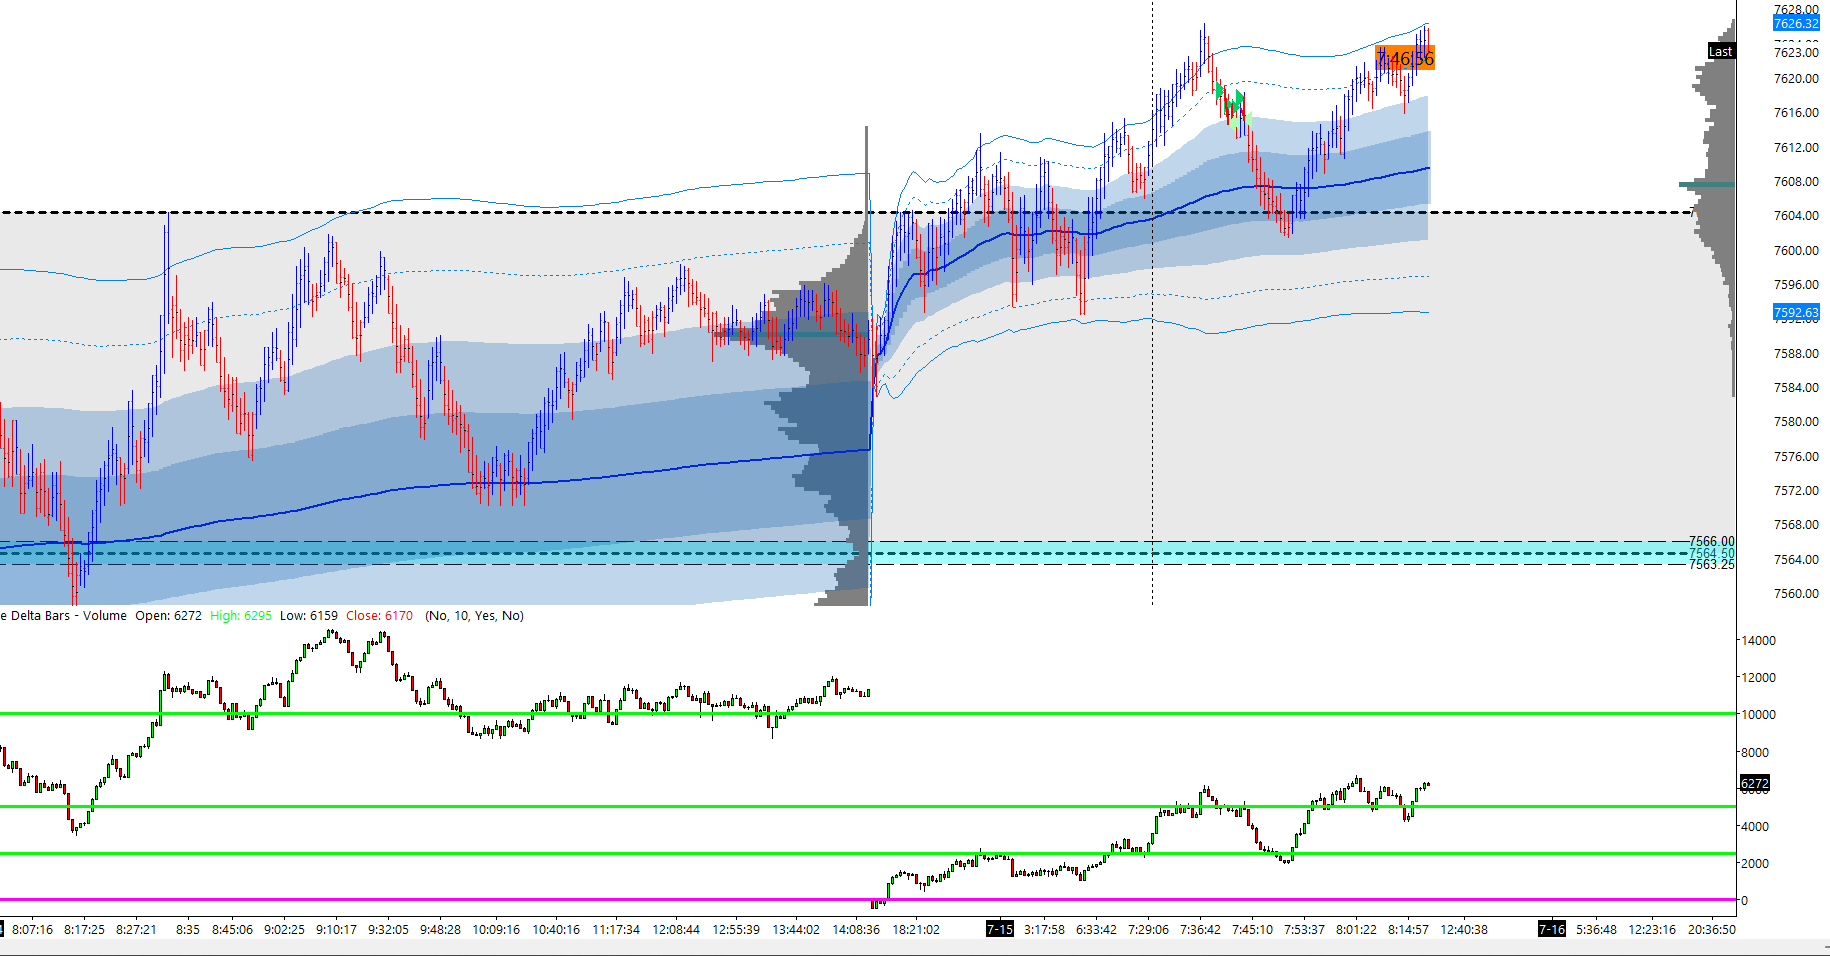
Task: Click the 7584.00 price scale label
Action: (1796, 388)
